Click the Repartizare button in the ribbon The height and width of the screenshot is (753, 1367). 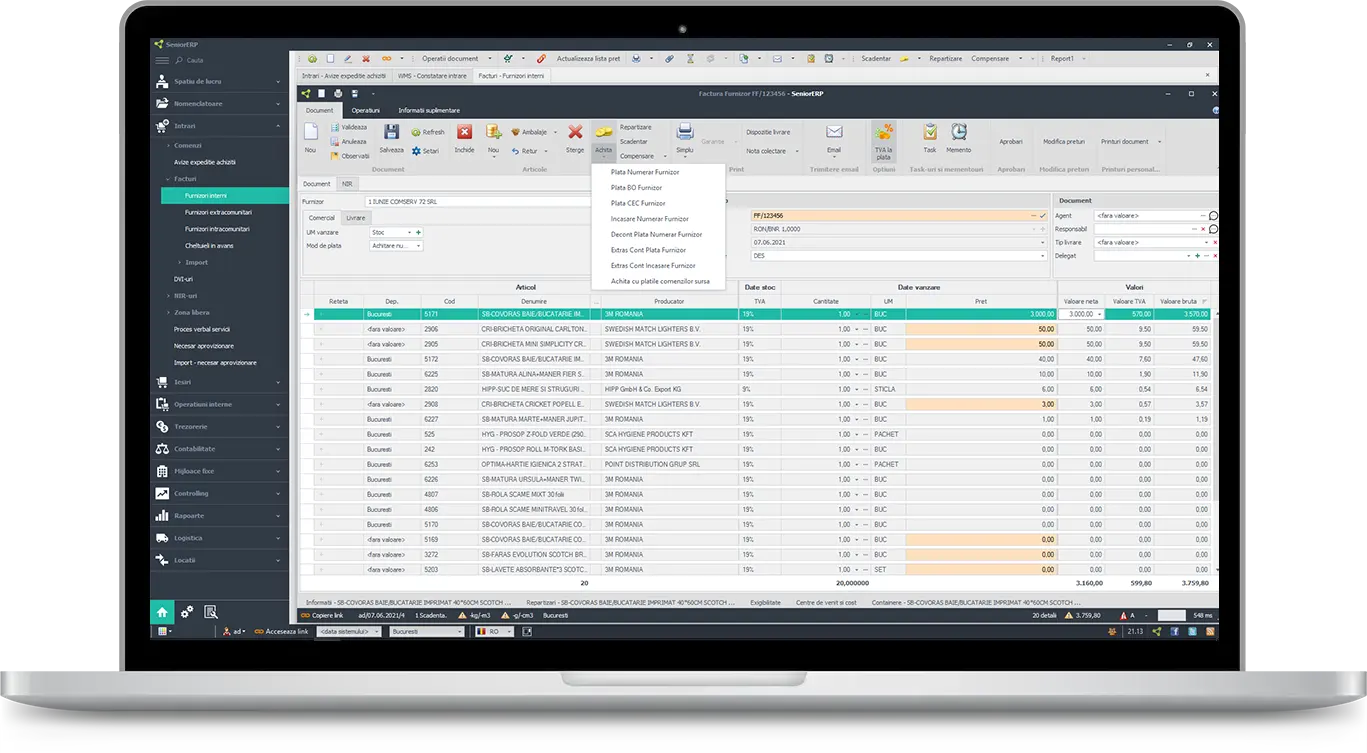tap(635, 127)
